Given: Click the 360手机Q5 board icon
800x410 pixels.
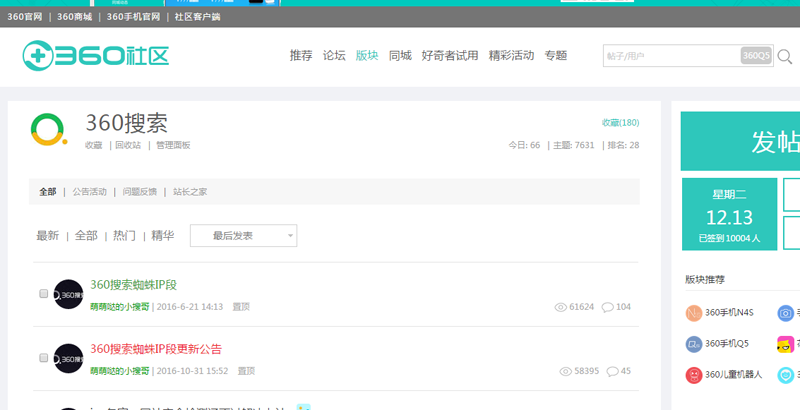Looking at the screenshot, I should 693,344.
